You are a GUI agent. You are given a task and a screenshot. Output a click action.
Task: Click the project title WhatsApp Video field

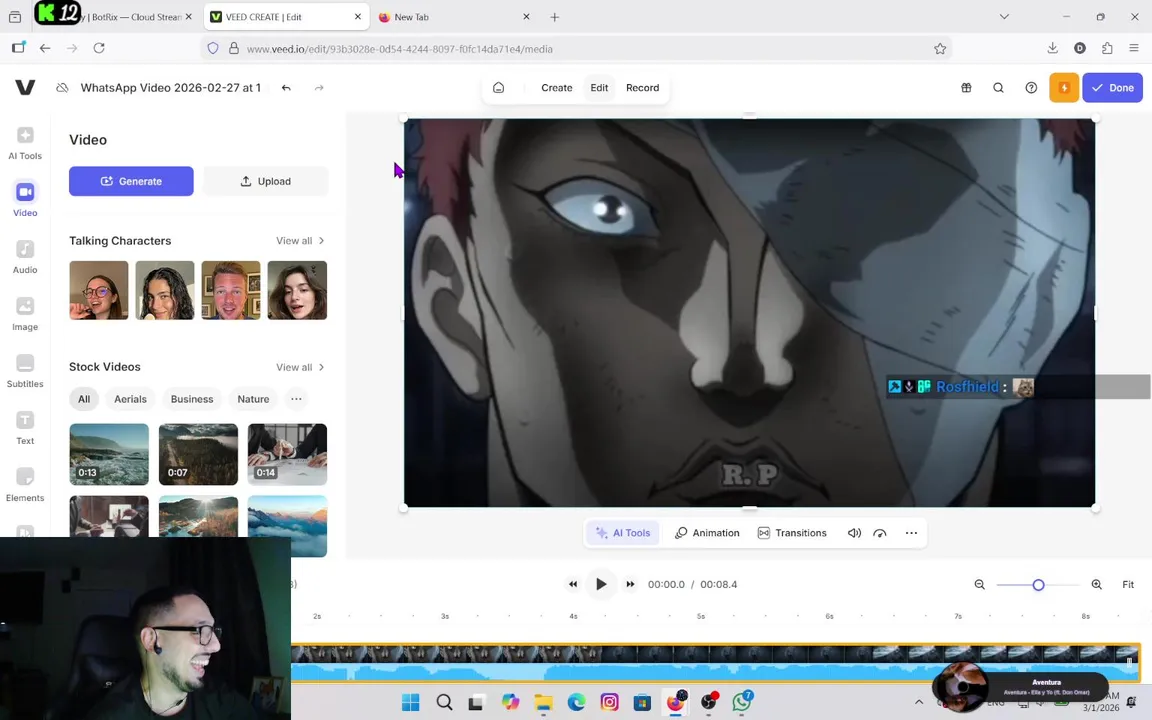tap(170, 87)
